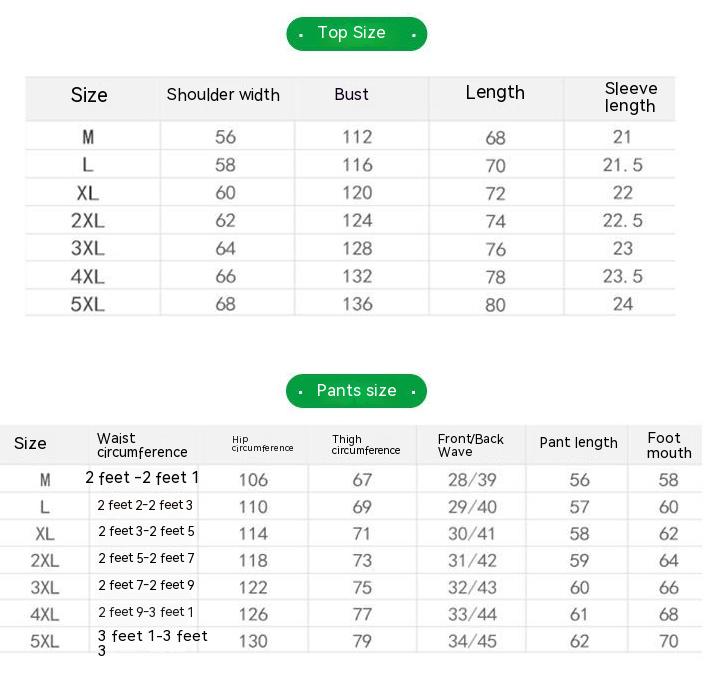Select sleeve length value 22.5
The image size is (711, 673).
click(623, 221)
